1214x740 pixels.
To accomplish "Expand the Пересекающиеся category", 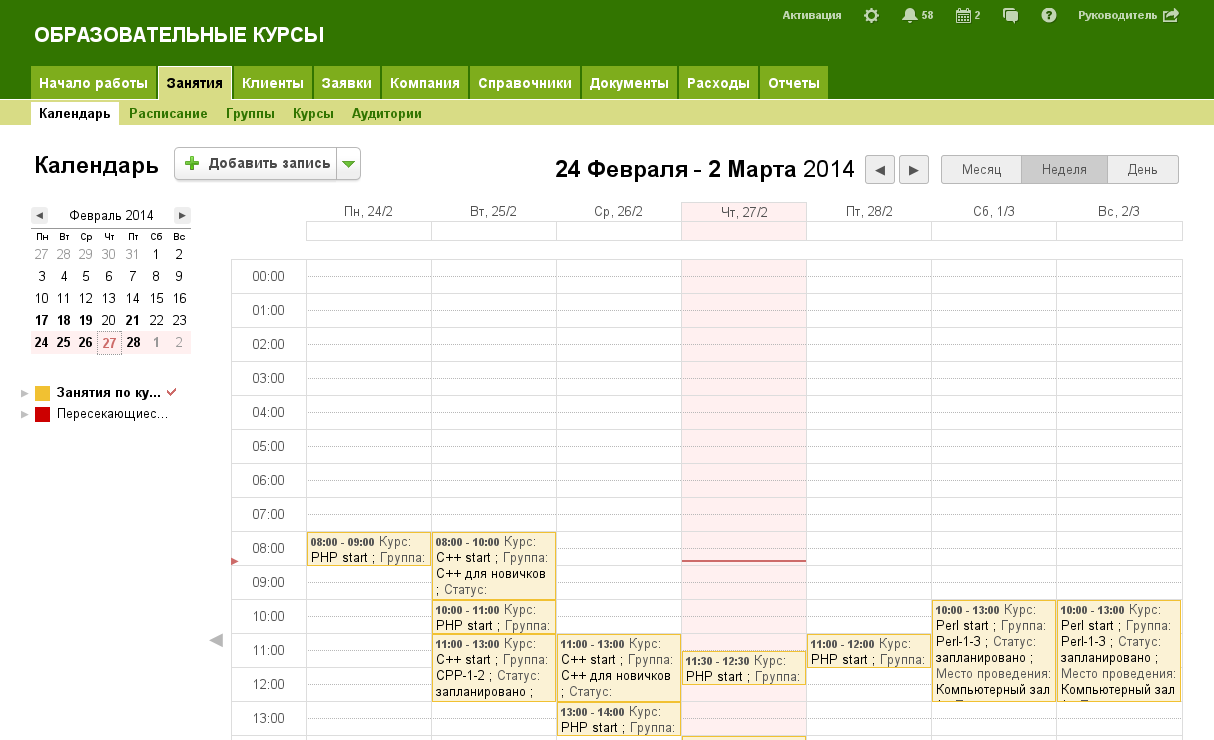I will click(25, 414).
